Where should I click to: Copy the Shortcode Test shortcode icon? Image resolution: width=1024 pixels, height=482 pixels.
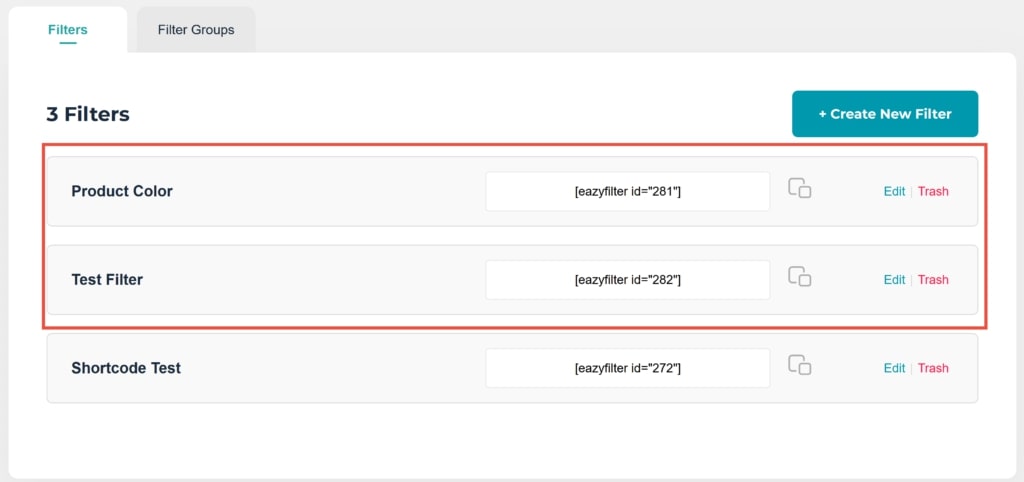(x=799, y=364)
